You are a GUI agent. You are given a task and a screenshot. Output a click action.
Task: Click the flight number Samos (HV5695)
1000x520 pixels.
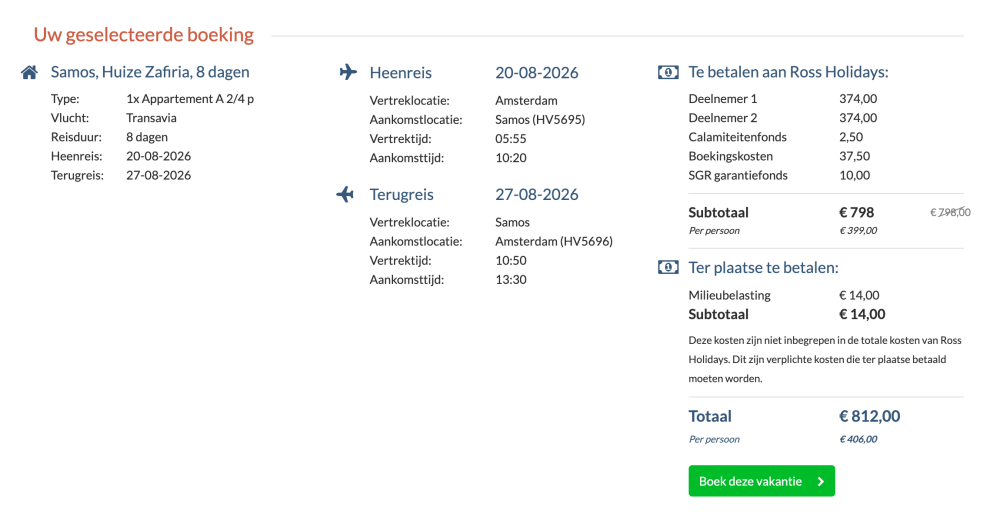pos(540,119)
